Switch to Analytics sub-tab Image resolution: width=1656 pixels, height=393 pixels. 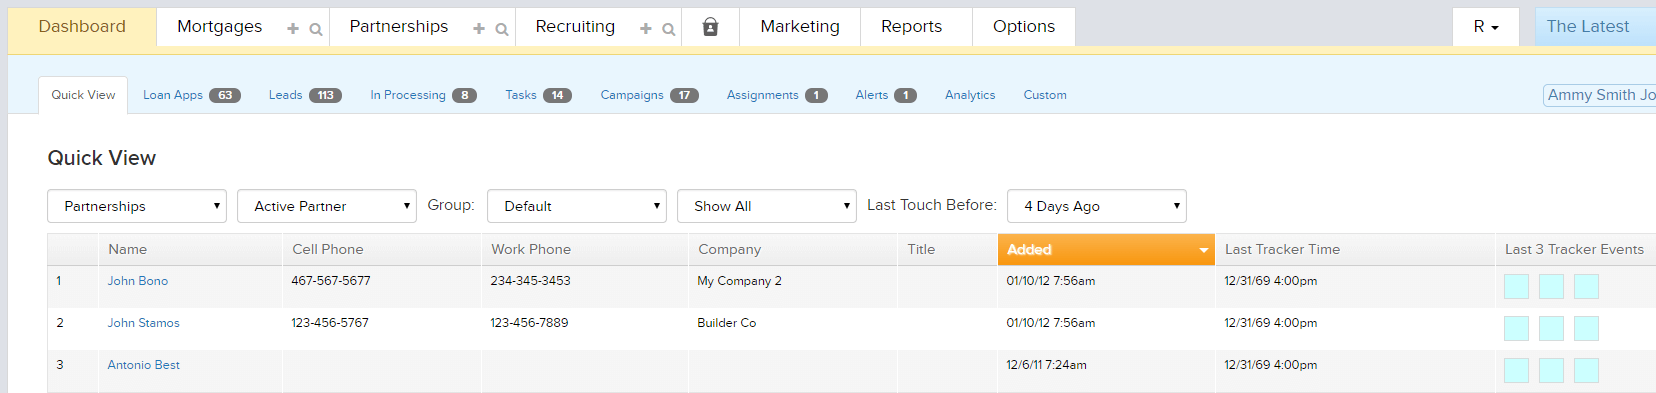970,95
